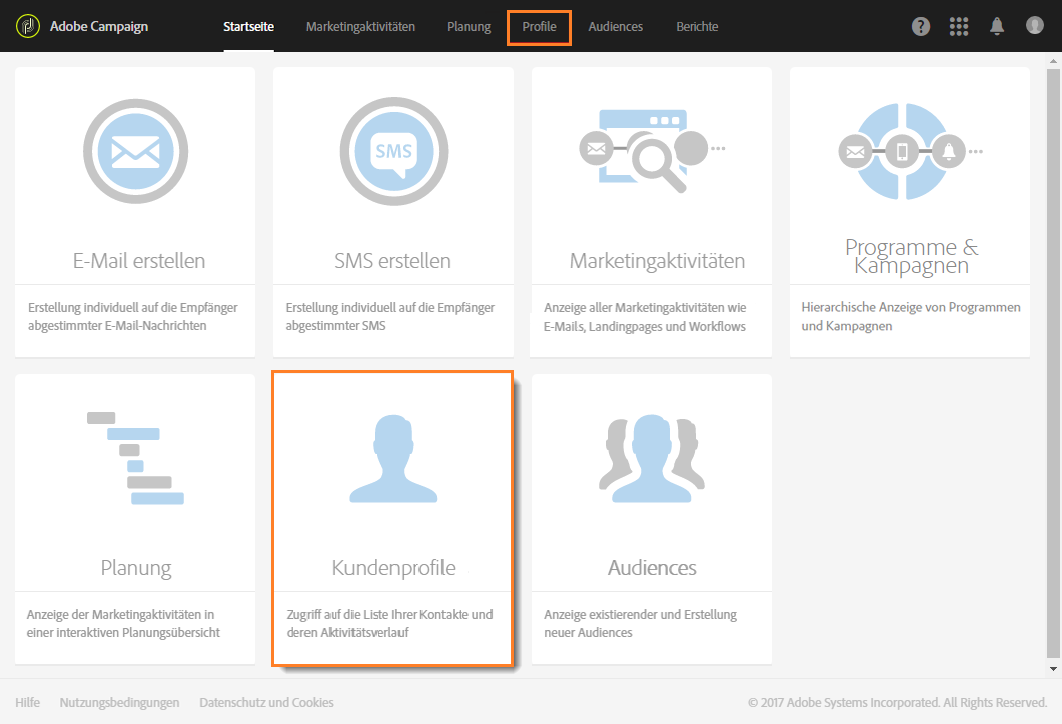Open the Nutzungsbedingungen footer link

(x=119, y=702)
